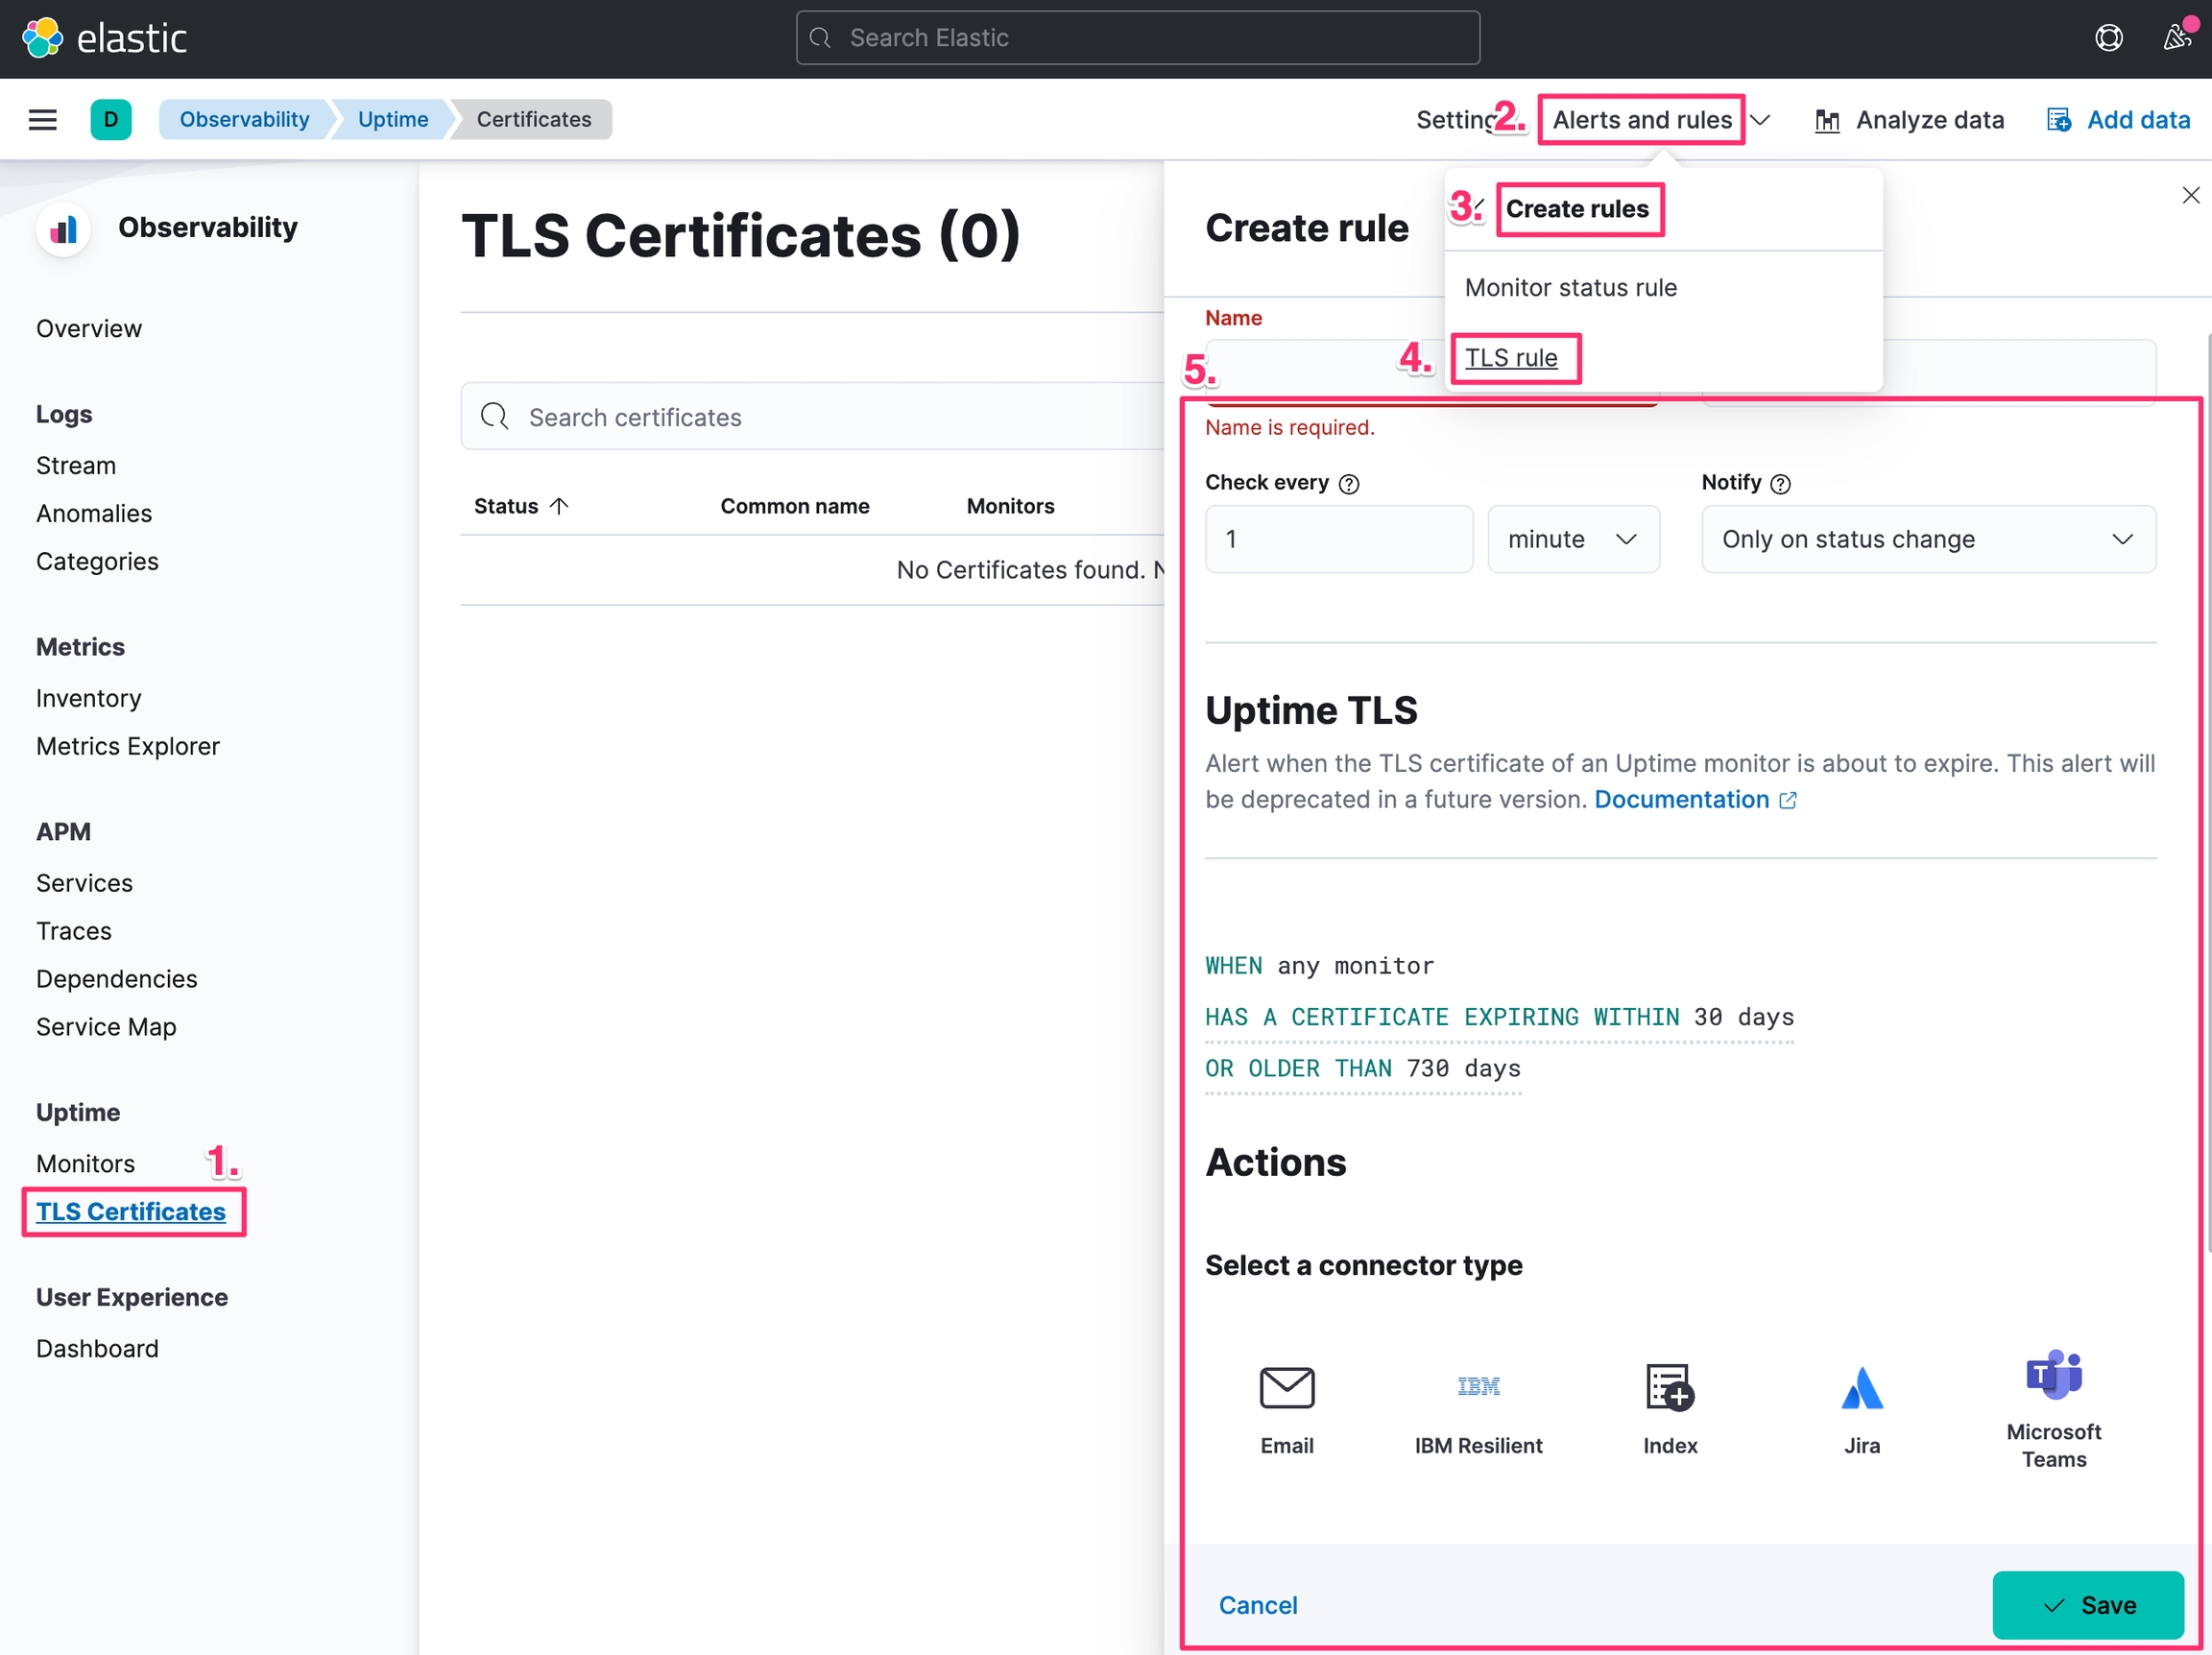The image size is (2212, 1655).
Task: Choose the Jira connector icon
Action: (x=1861, y=1387)
